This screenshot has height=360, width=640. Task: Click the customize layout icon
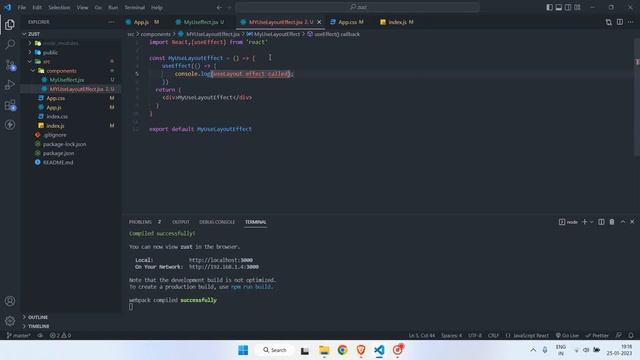click(x=577, y=7)
